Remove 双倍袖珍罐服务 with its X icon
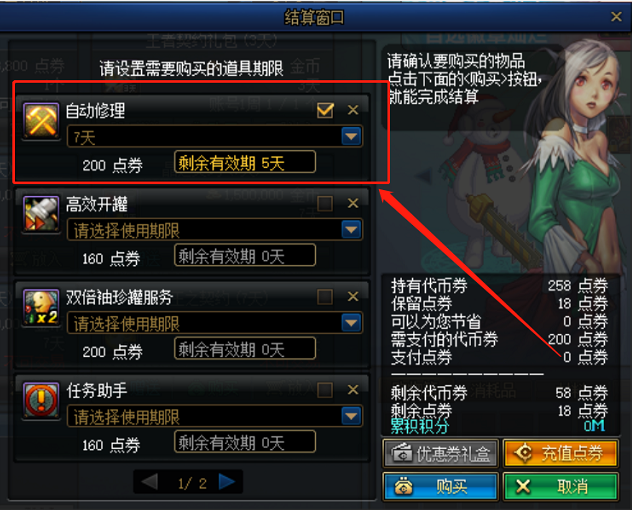Screen dimensions: 632x510 (353, 296)
